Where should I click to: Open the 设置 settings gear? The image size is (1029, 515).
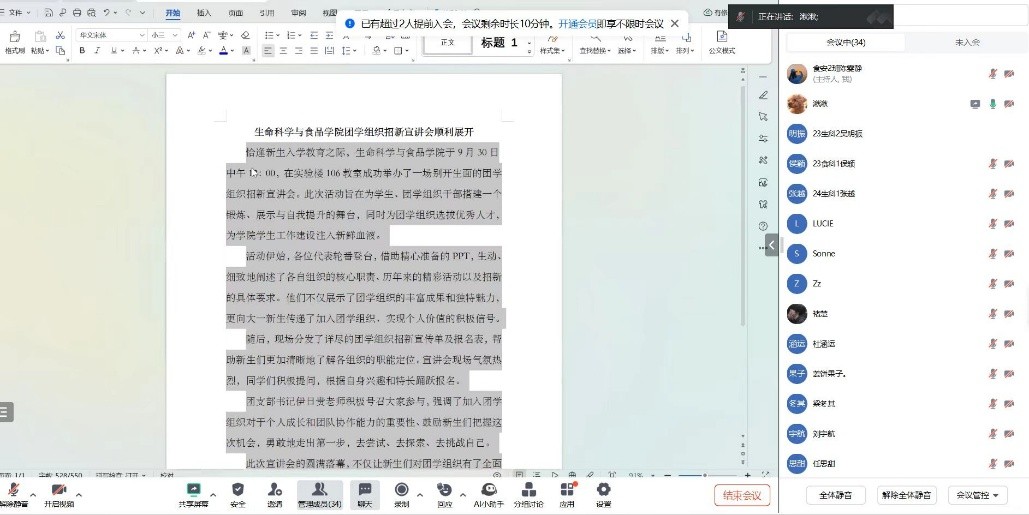603,490
